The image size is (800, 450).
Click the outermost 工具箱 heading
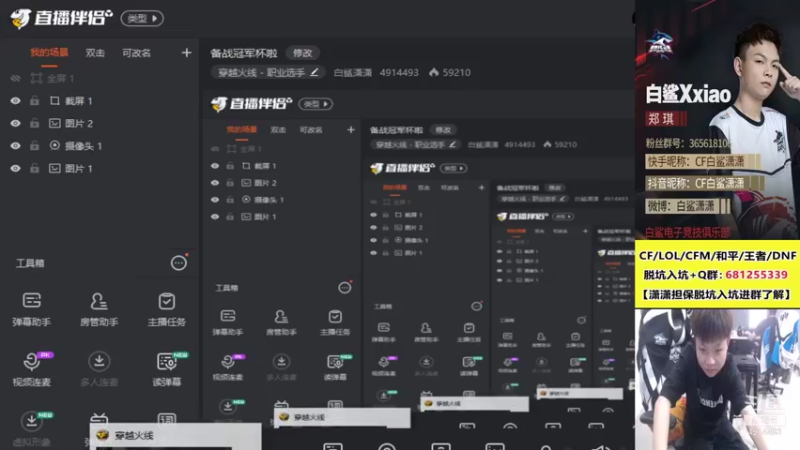coord(30,263)
